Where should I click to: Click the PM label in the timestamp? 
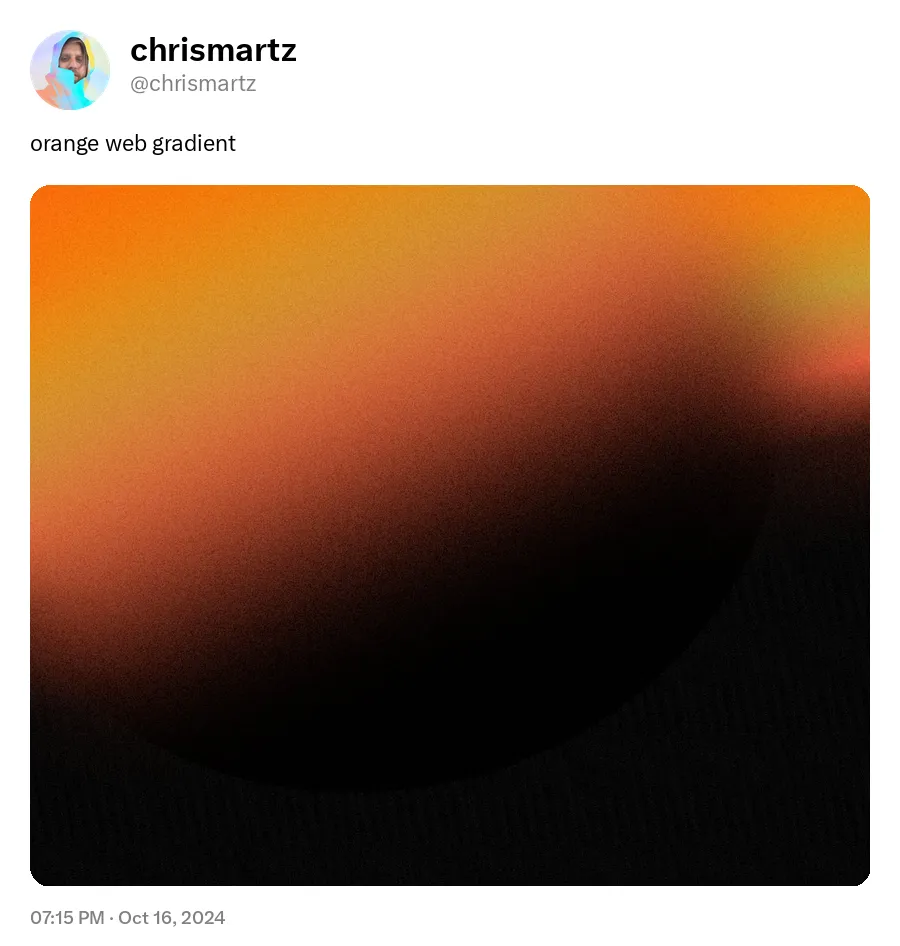tap(91, 918)
